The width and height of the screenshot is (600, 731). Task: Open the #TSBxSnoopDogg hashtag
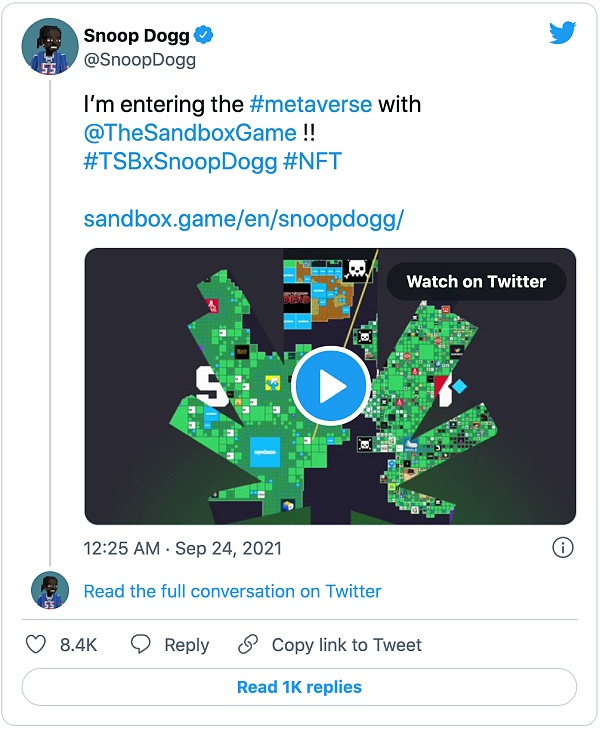click(180, 160)
